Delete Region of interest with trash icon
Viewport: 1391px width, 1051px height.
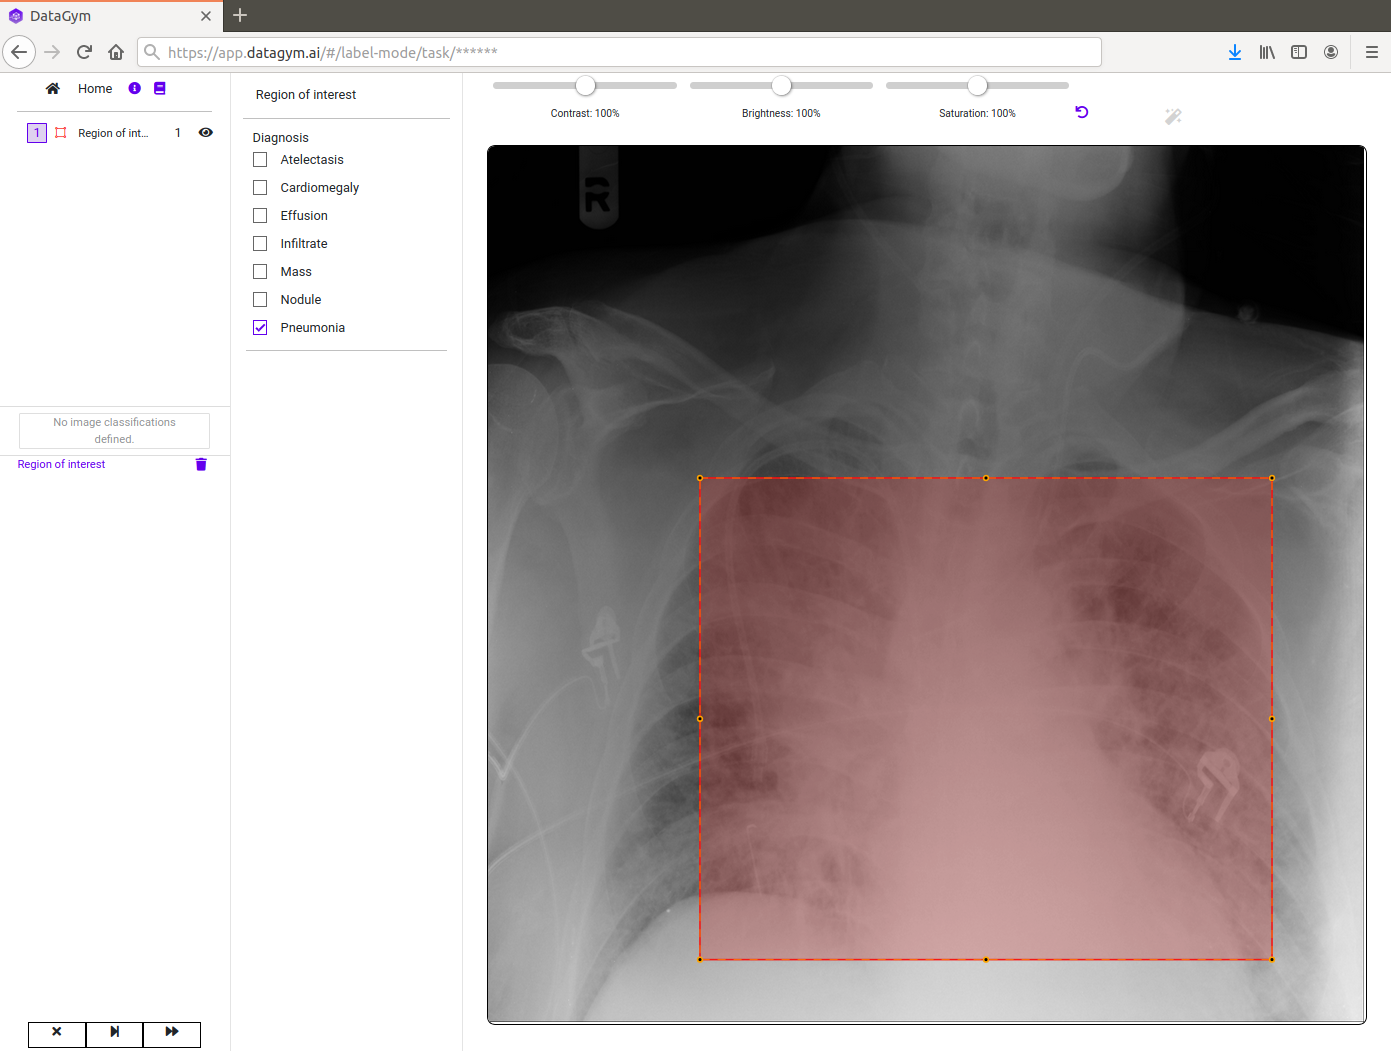pos(201,464)
